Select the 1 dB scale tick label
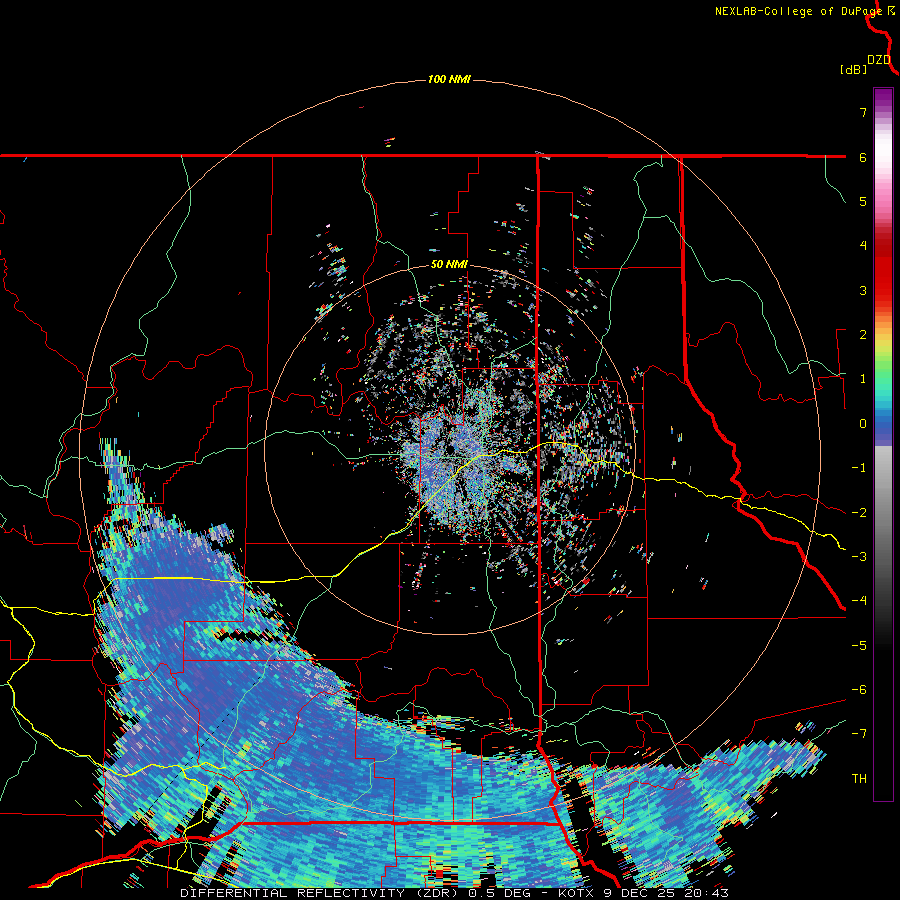This screenshot has width=900, height=900. (863, 379)
